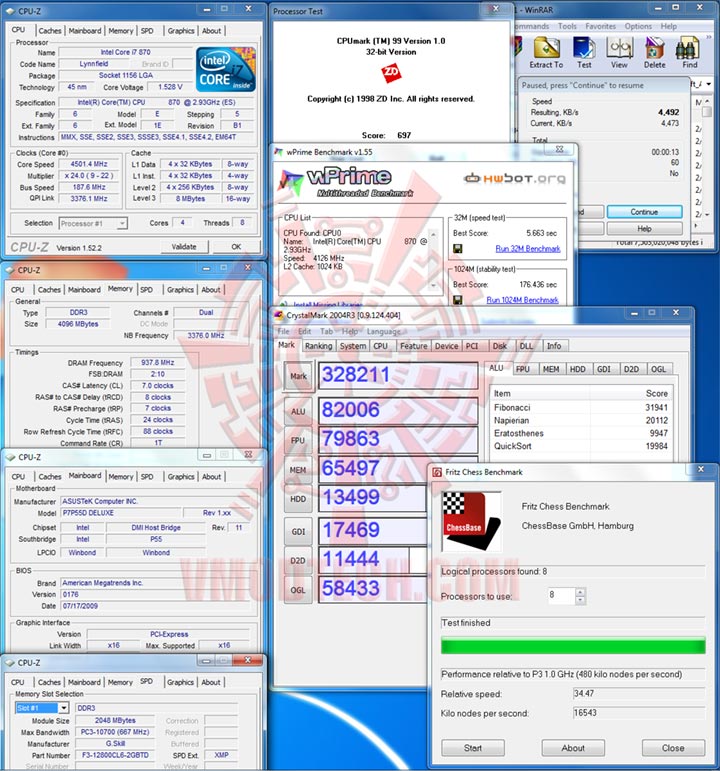The image size is (720, 771).
Task: Click the SPD tab in Memory CPU-Z window
Action: click(x=147, y=290)
